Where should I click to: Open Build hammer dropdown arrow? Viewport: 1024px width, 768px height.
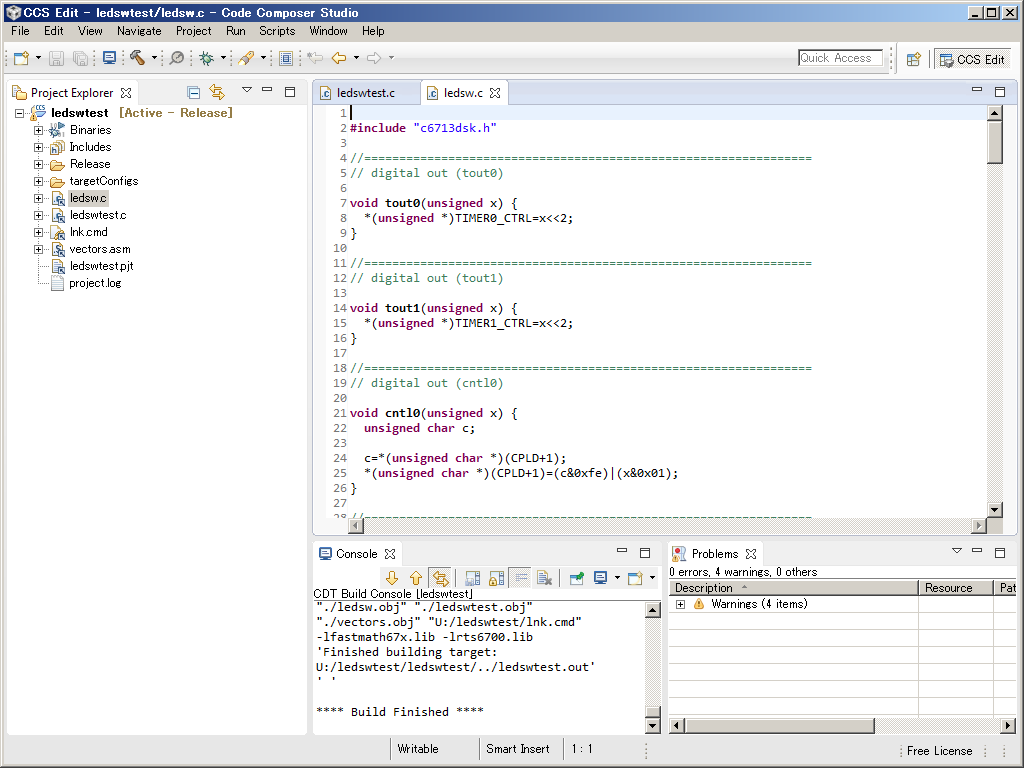154,58
